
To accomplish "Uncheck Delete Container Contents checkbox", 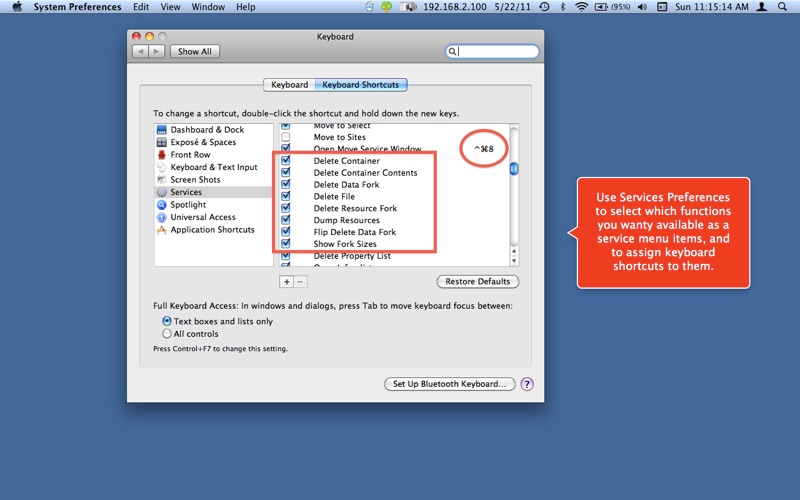I will click(x=286, y=172).
